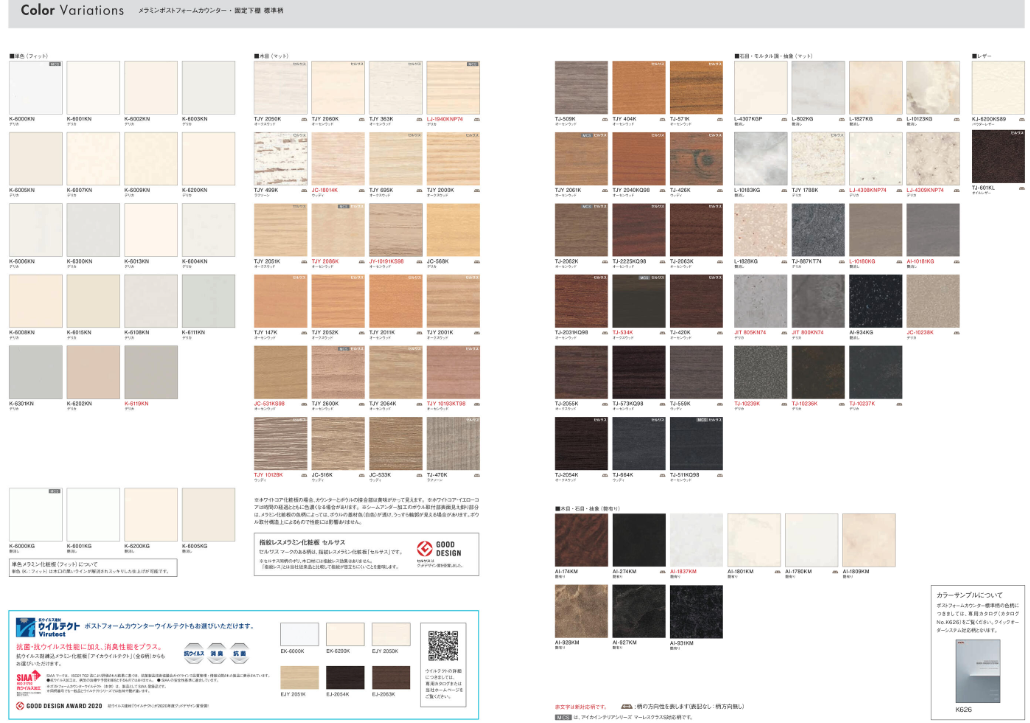This screenshot has width=1030, height=723.
Task: Select the K-6119KN gray-beige swatch
Action: [150, 371]
